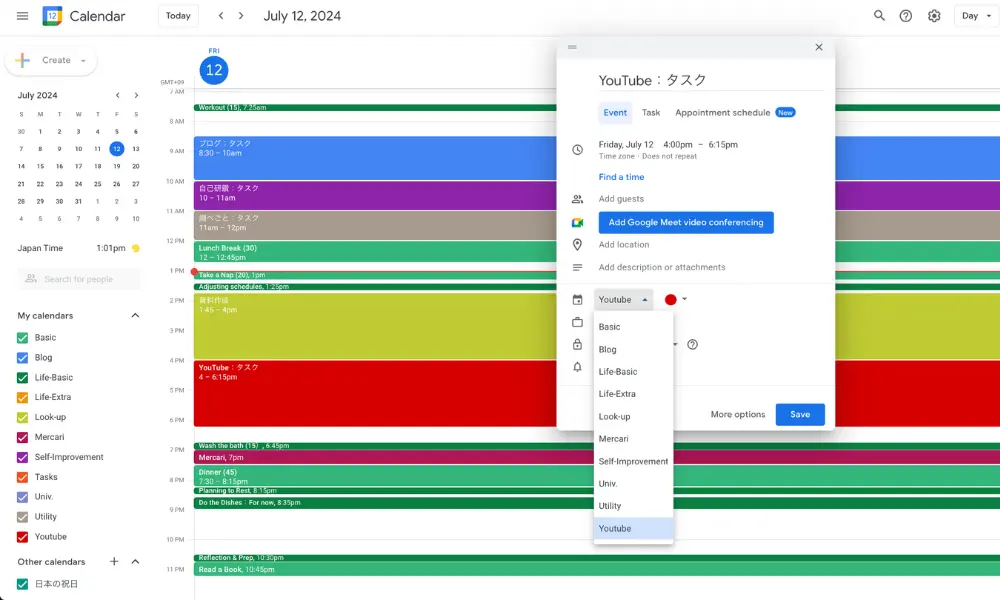Viewport: 1000px width, 600px height.
Task: Click the weather sun icon near Japan Time
Action: click(x=135, y=249)
